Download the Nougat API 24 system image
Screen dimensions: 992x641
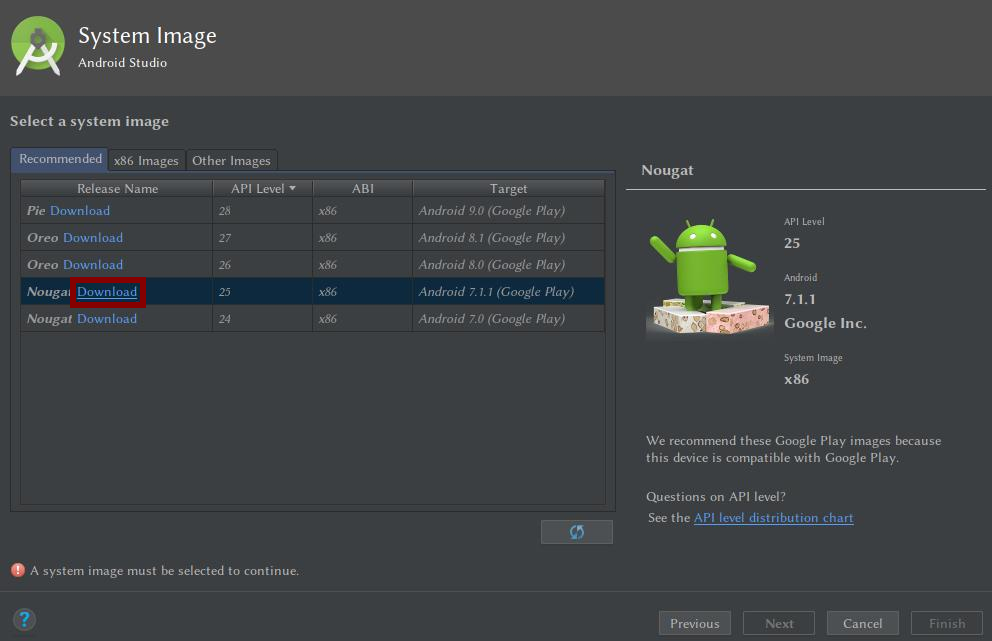pos(104,318)
